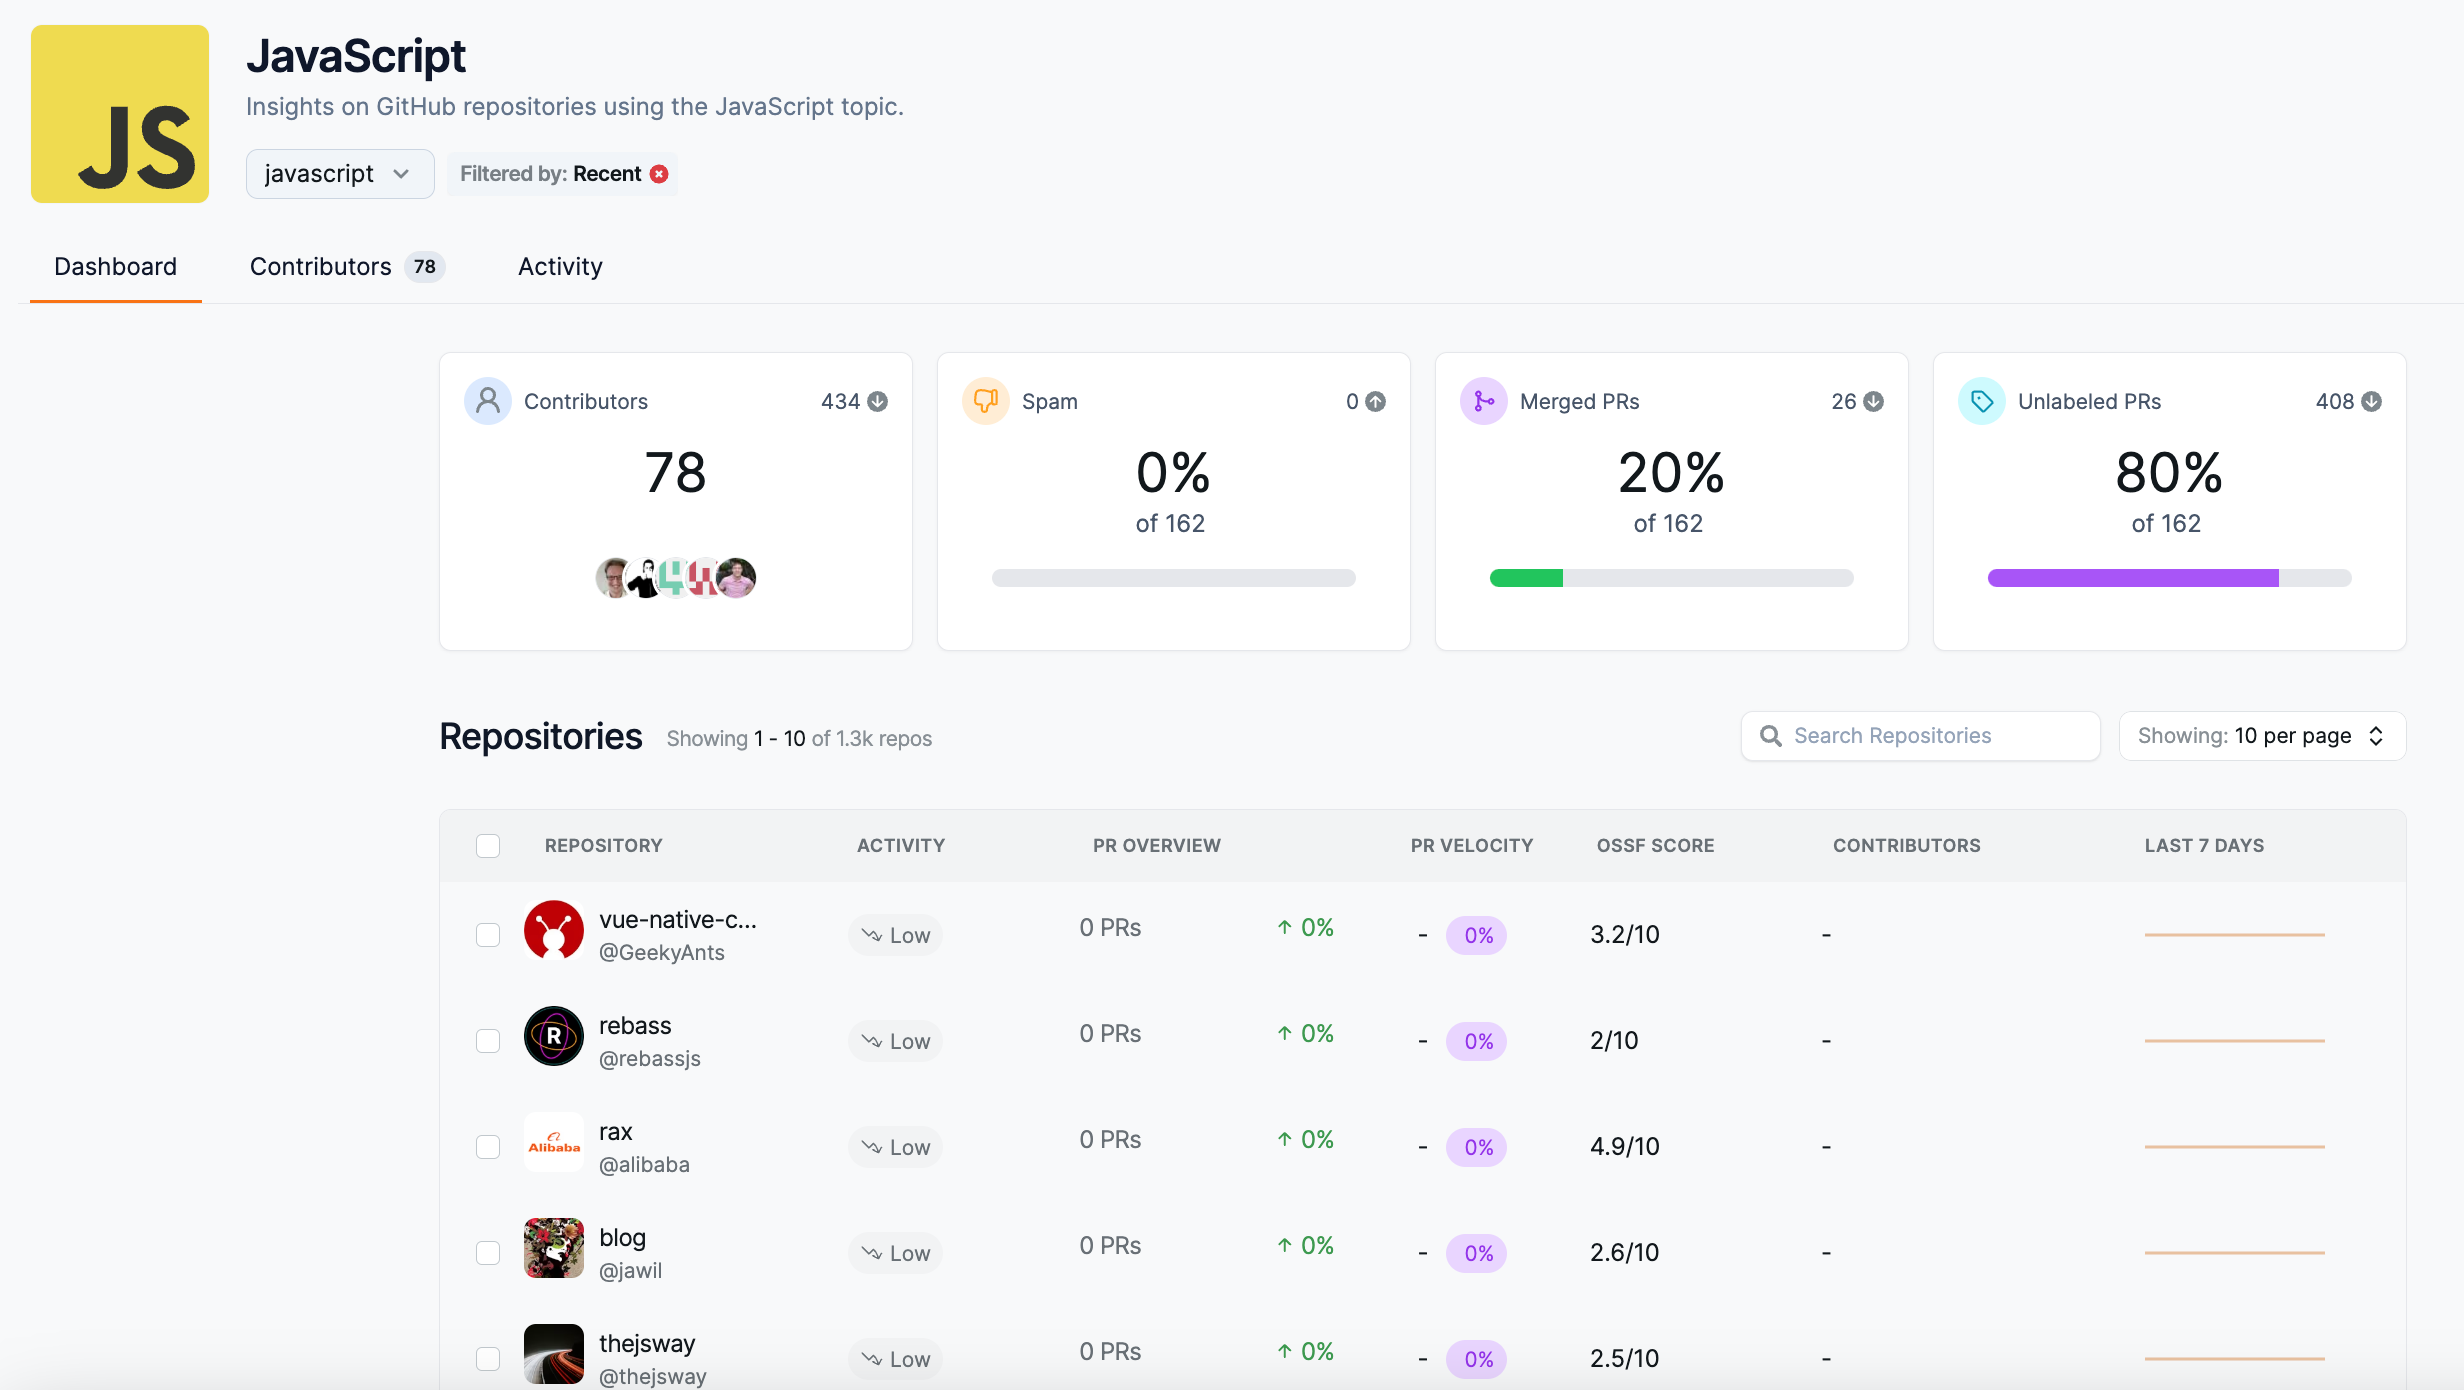Open the blog repository link
2464x1390 pixels.
click(622, 1237)
